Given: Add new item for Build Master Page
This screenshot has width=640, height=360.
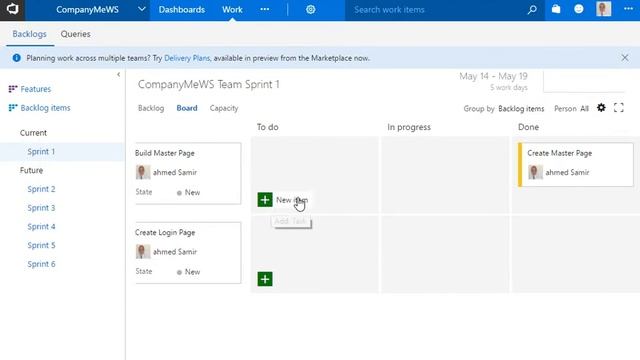Looking at the screenshot, I should coord(265,200).
